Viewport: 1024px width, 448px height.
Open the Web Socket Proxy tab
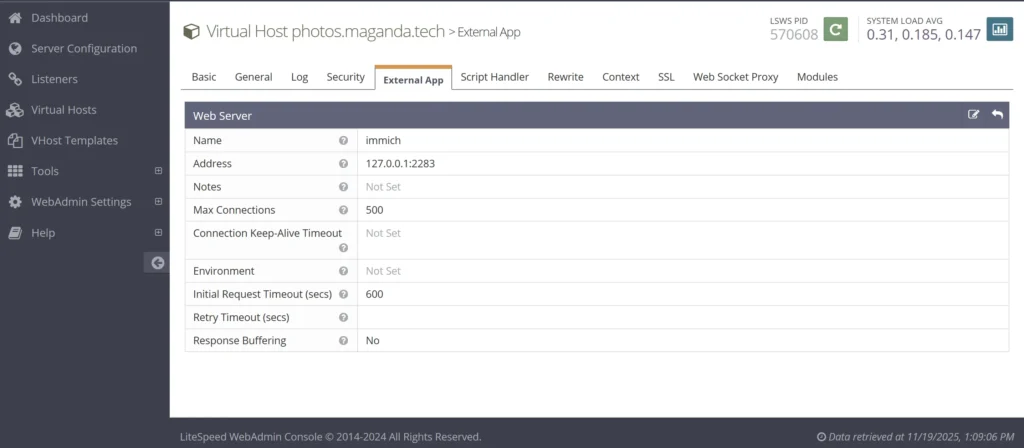tap(735, 77)
